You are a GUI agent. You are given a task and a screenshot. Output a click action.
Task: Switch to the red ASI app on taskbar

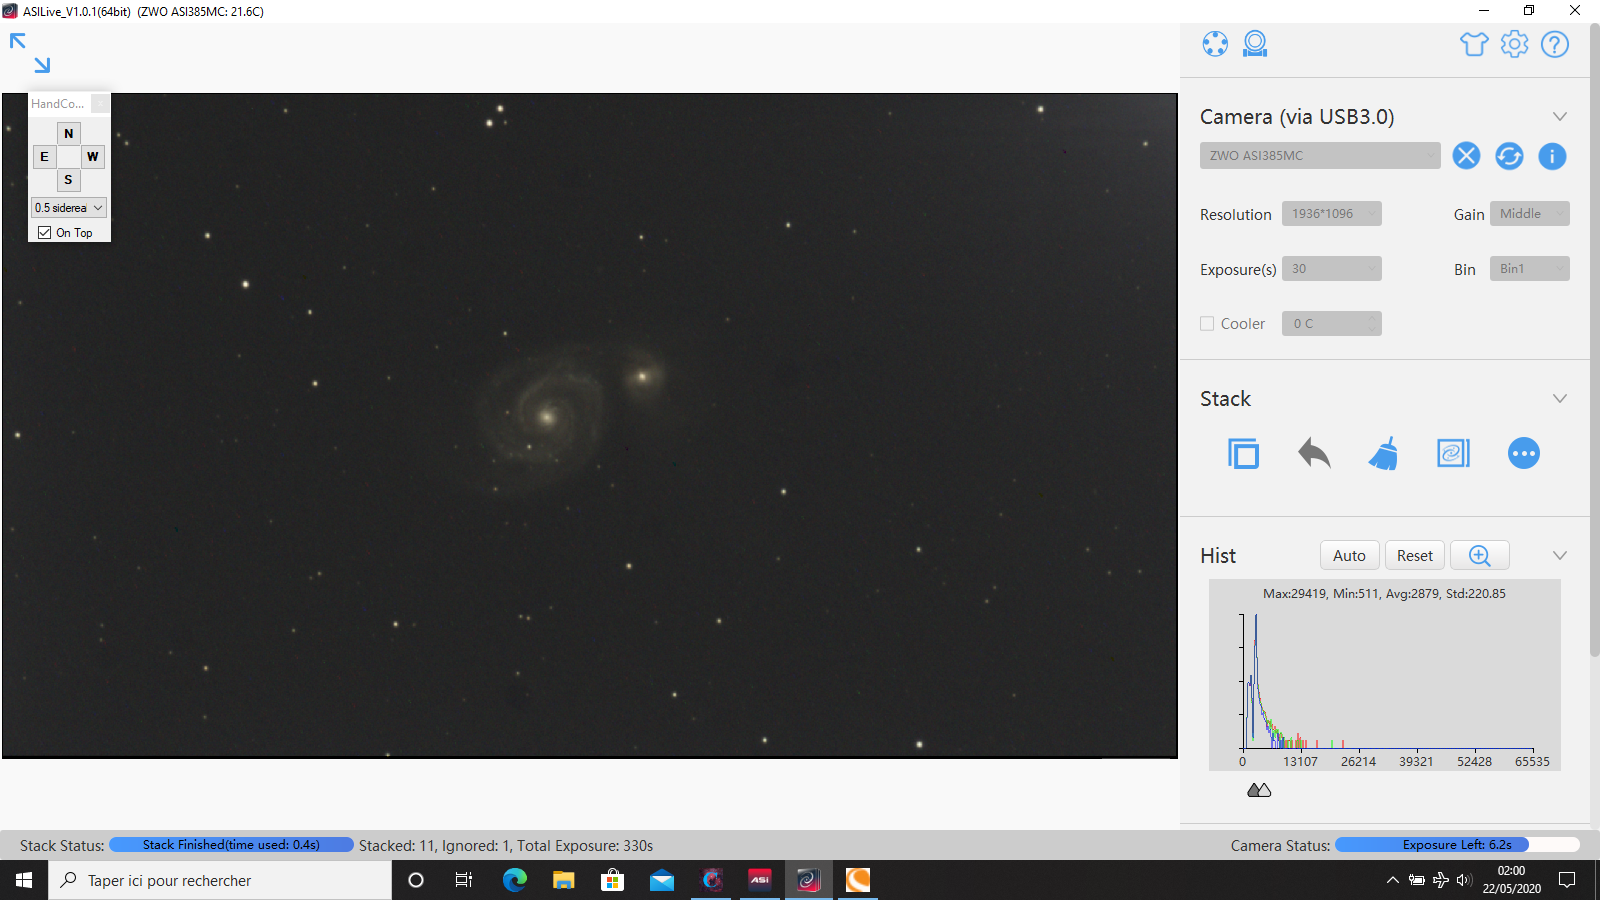pyautogui.click(x=760, y=880)
